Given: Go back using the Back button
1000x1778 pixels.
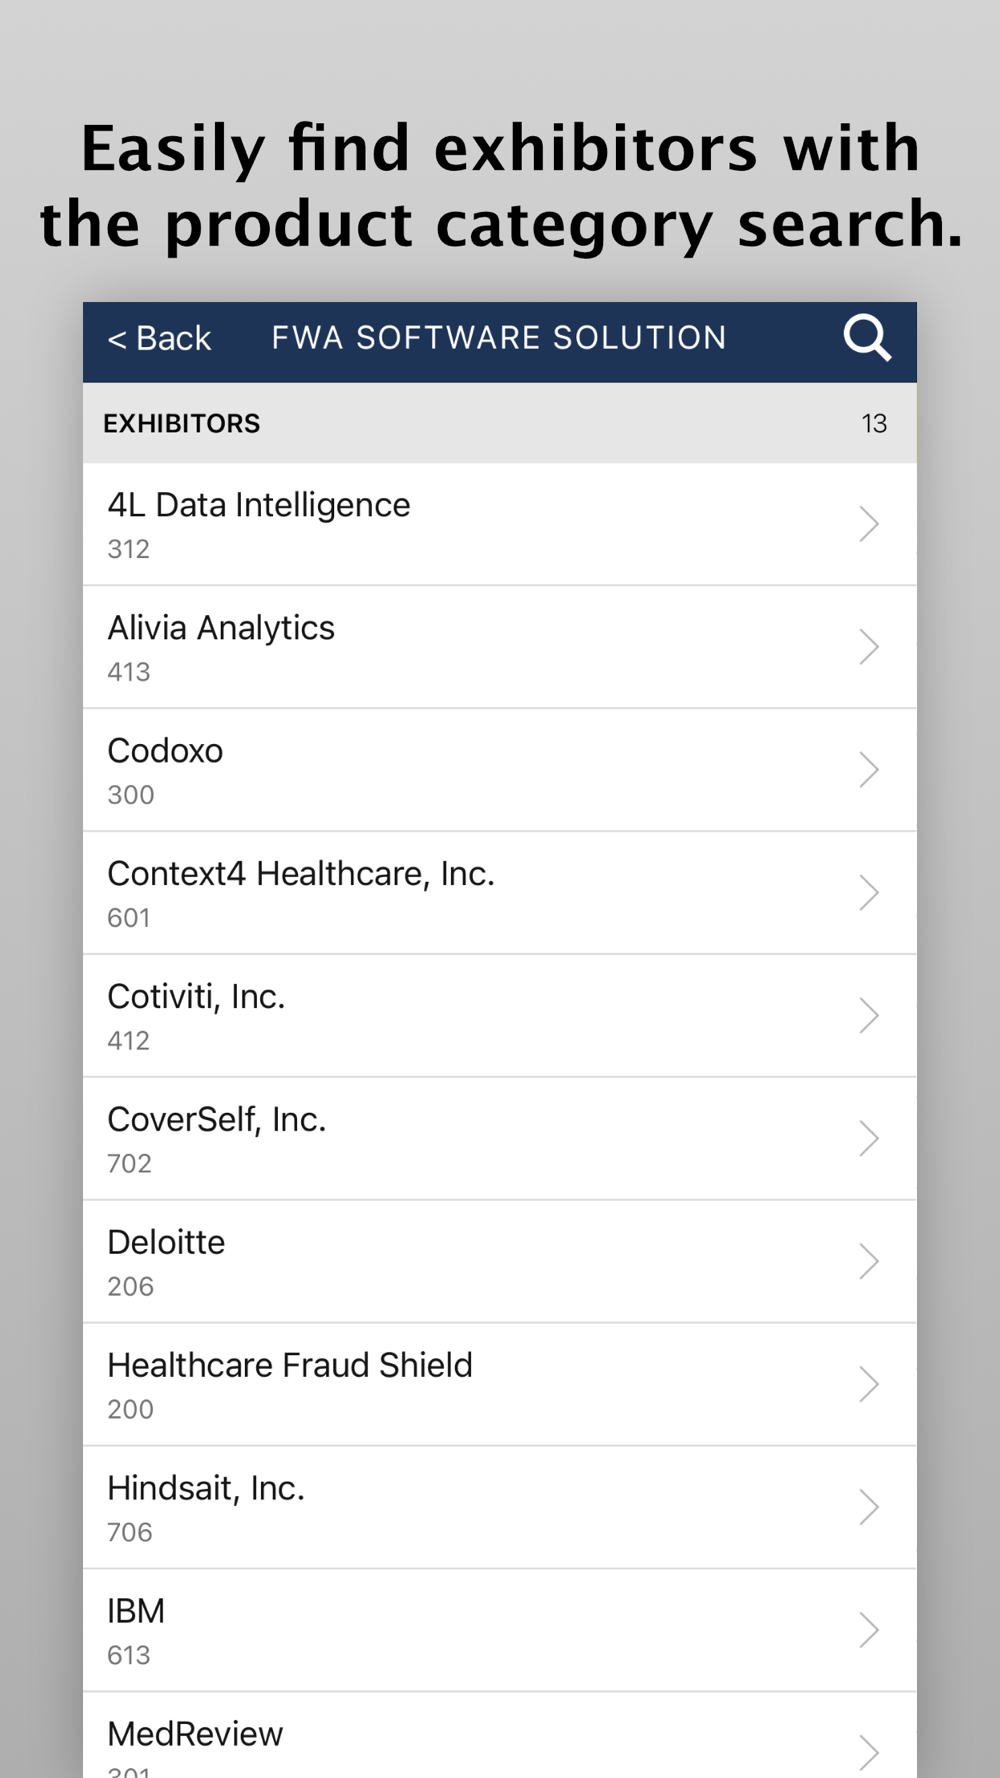Looking at the screenshot, I should [160, 339].
